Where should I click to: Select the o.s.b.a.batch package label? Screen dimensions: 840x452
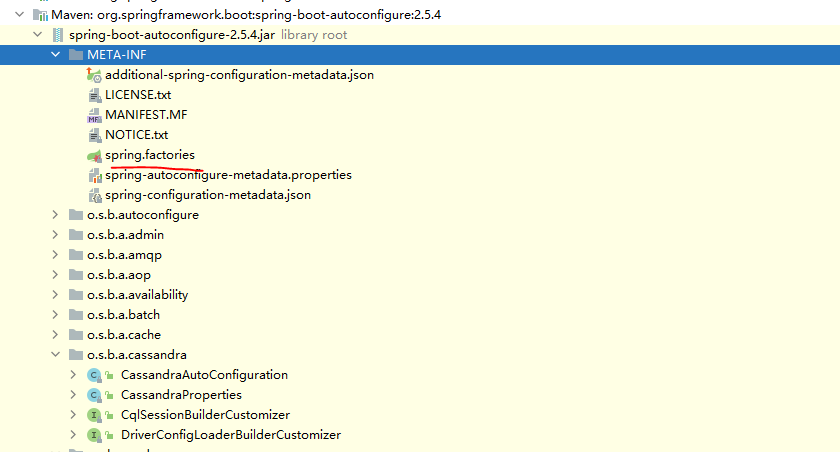point(123,314)
